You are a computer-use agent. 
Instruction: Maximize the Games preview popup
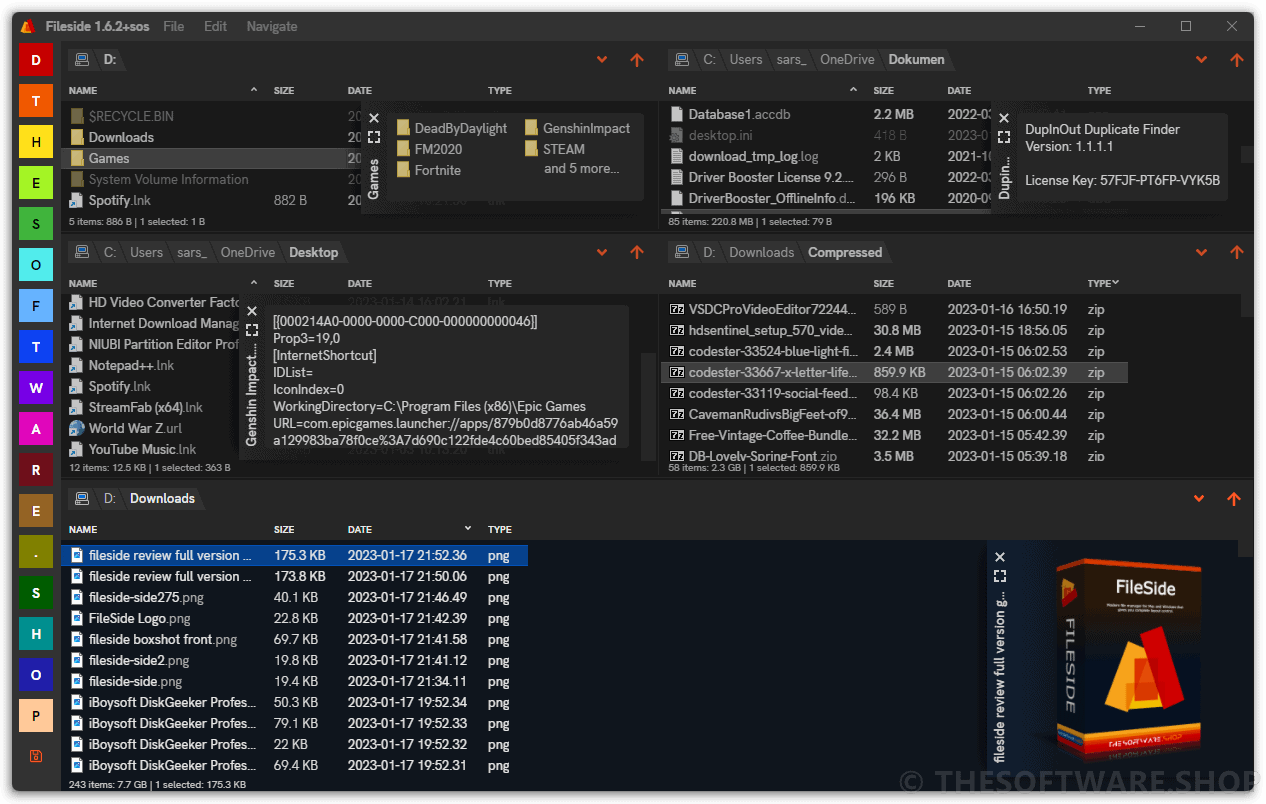pyautogui.click(x=373, y=137)
